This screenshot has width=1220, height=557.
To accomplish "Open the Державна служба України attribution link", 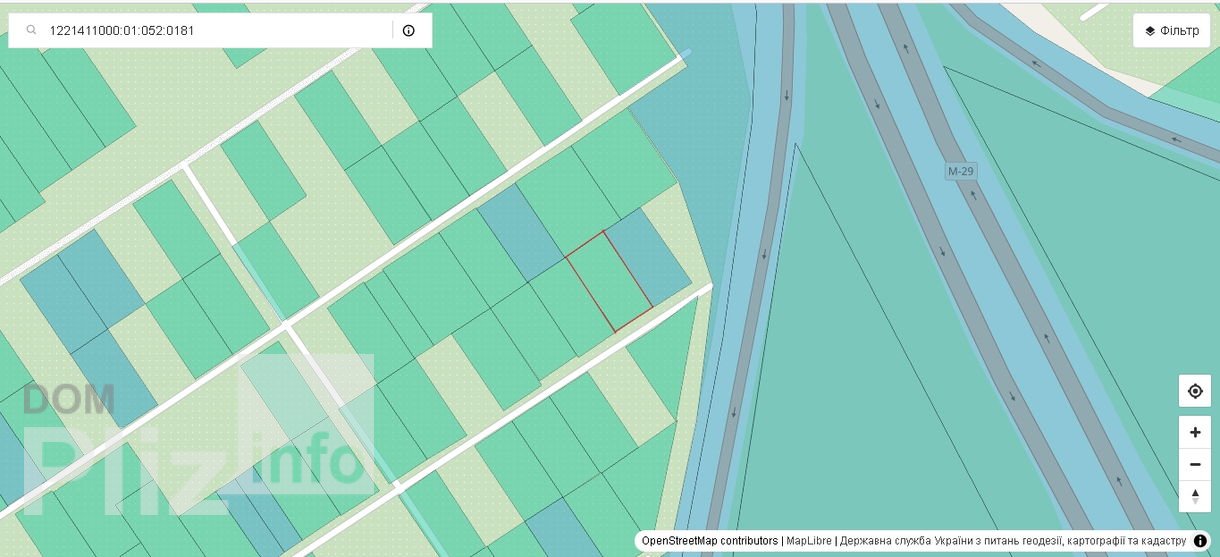I will point(1012,541).
